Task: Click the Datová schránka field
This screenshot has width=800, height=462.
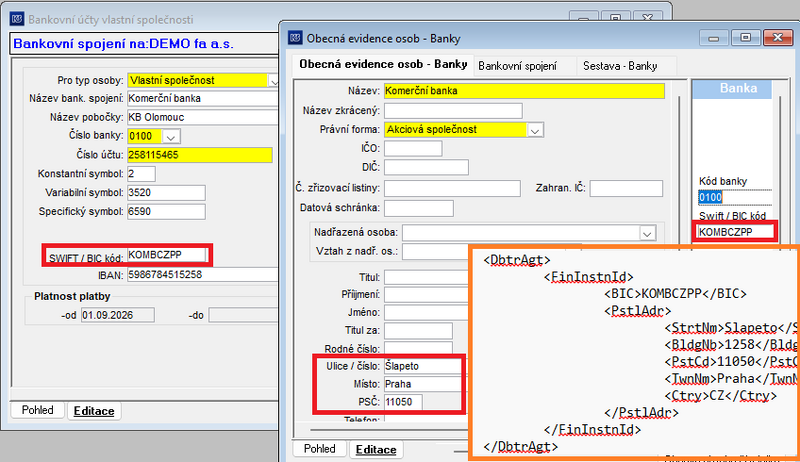Action: (x=419, y=208)
